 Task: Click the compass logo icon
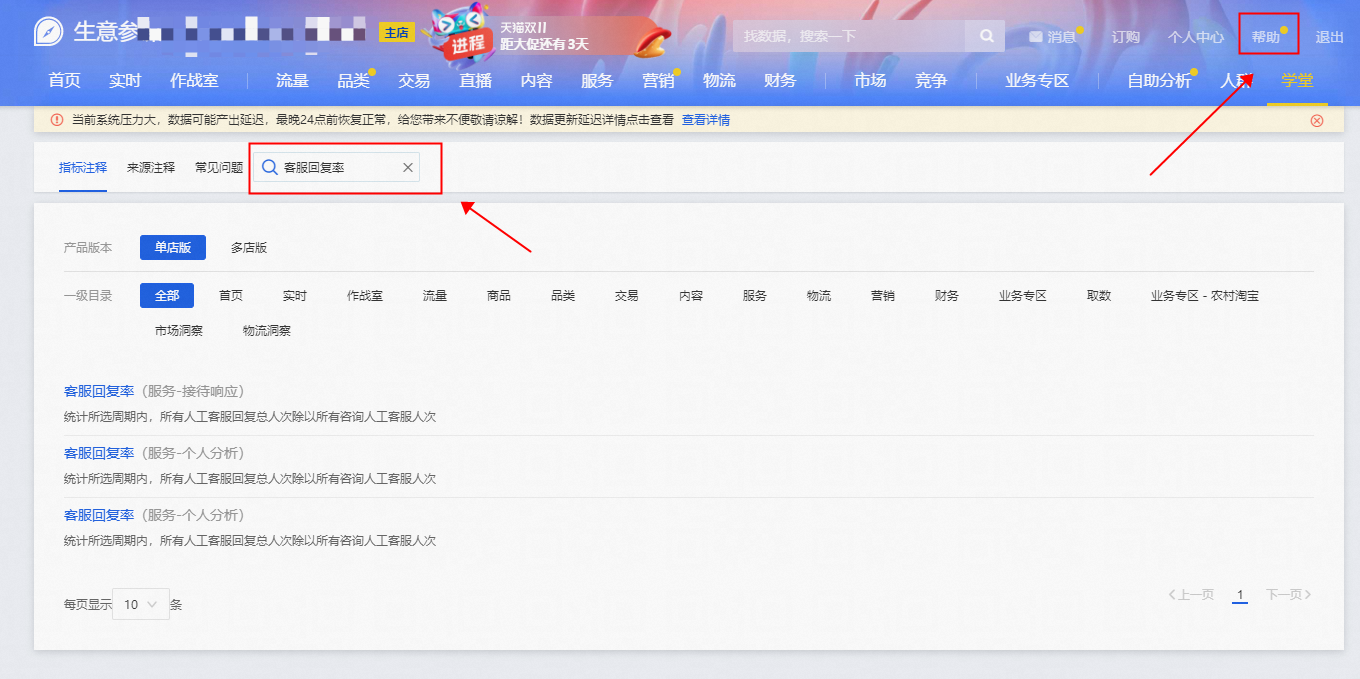click(x=48, y=32)
